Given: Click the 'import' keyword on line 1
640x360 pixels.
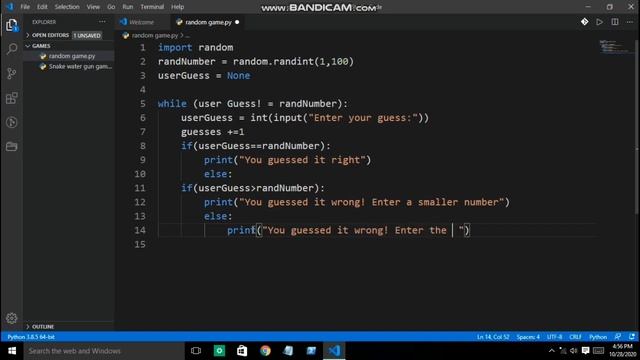Looking at the screenshot, I should tap(175, 47).
